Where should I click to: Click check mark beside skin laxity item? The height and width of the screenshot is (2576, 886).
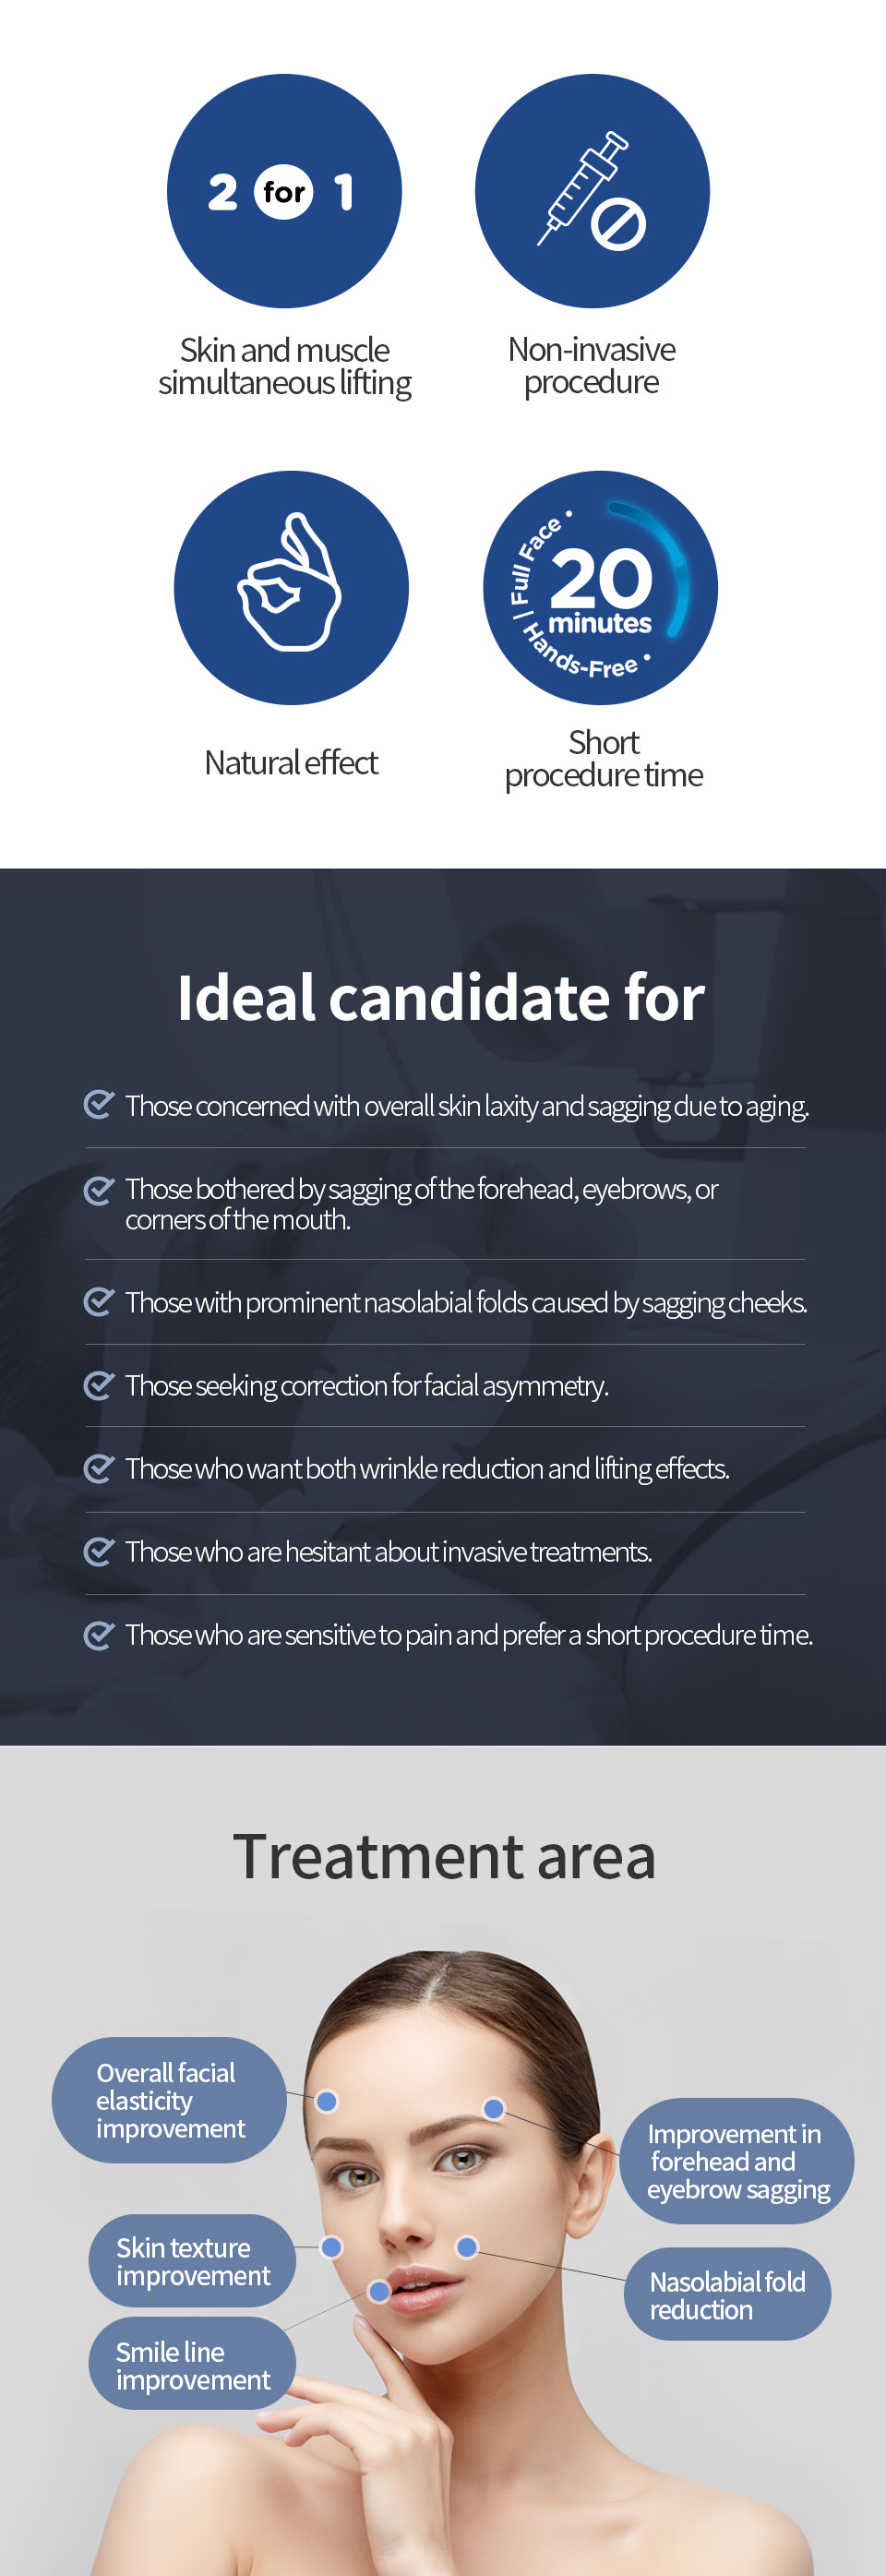click(x=98, y=1105)
